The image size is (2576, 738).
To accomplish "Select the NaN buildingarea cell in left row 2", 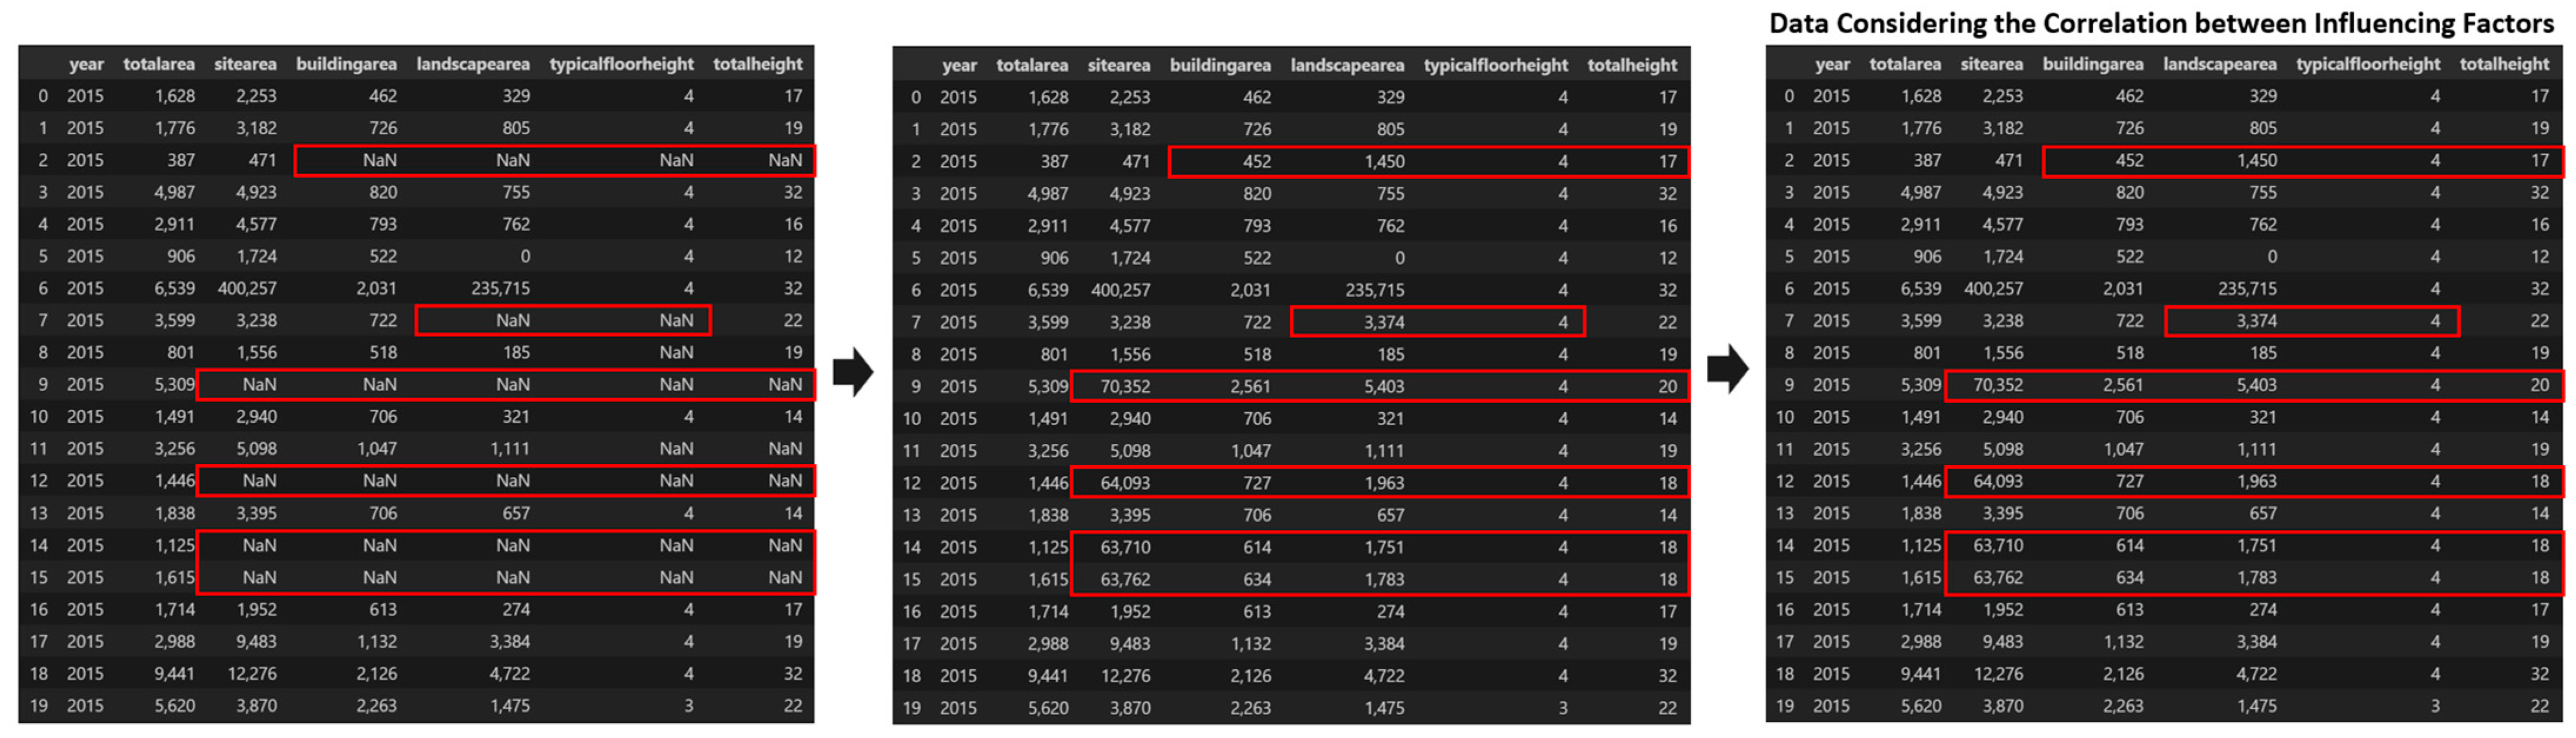I will (x=379, y=160).
